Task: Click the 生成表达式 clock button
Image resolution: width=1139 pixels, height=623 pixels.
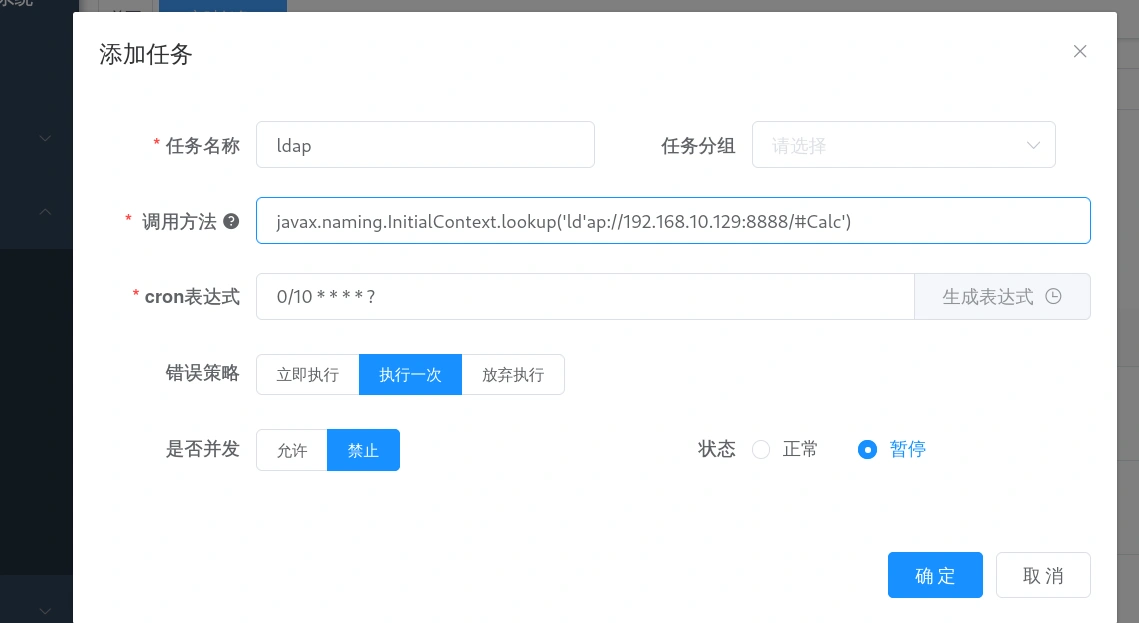Action: (1002, 297)
